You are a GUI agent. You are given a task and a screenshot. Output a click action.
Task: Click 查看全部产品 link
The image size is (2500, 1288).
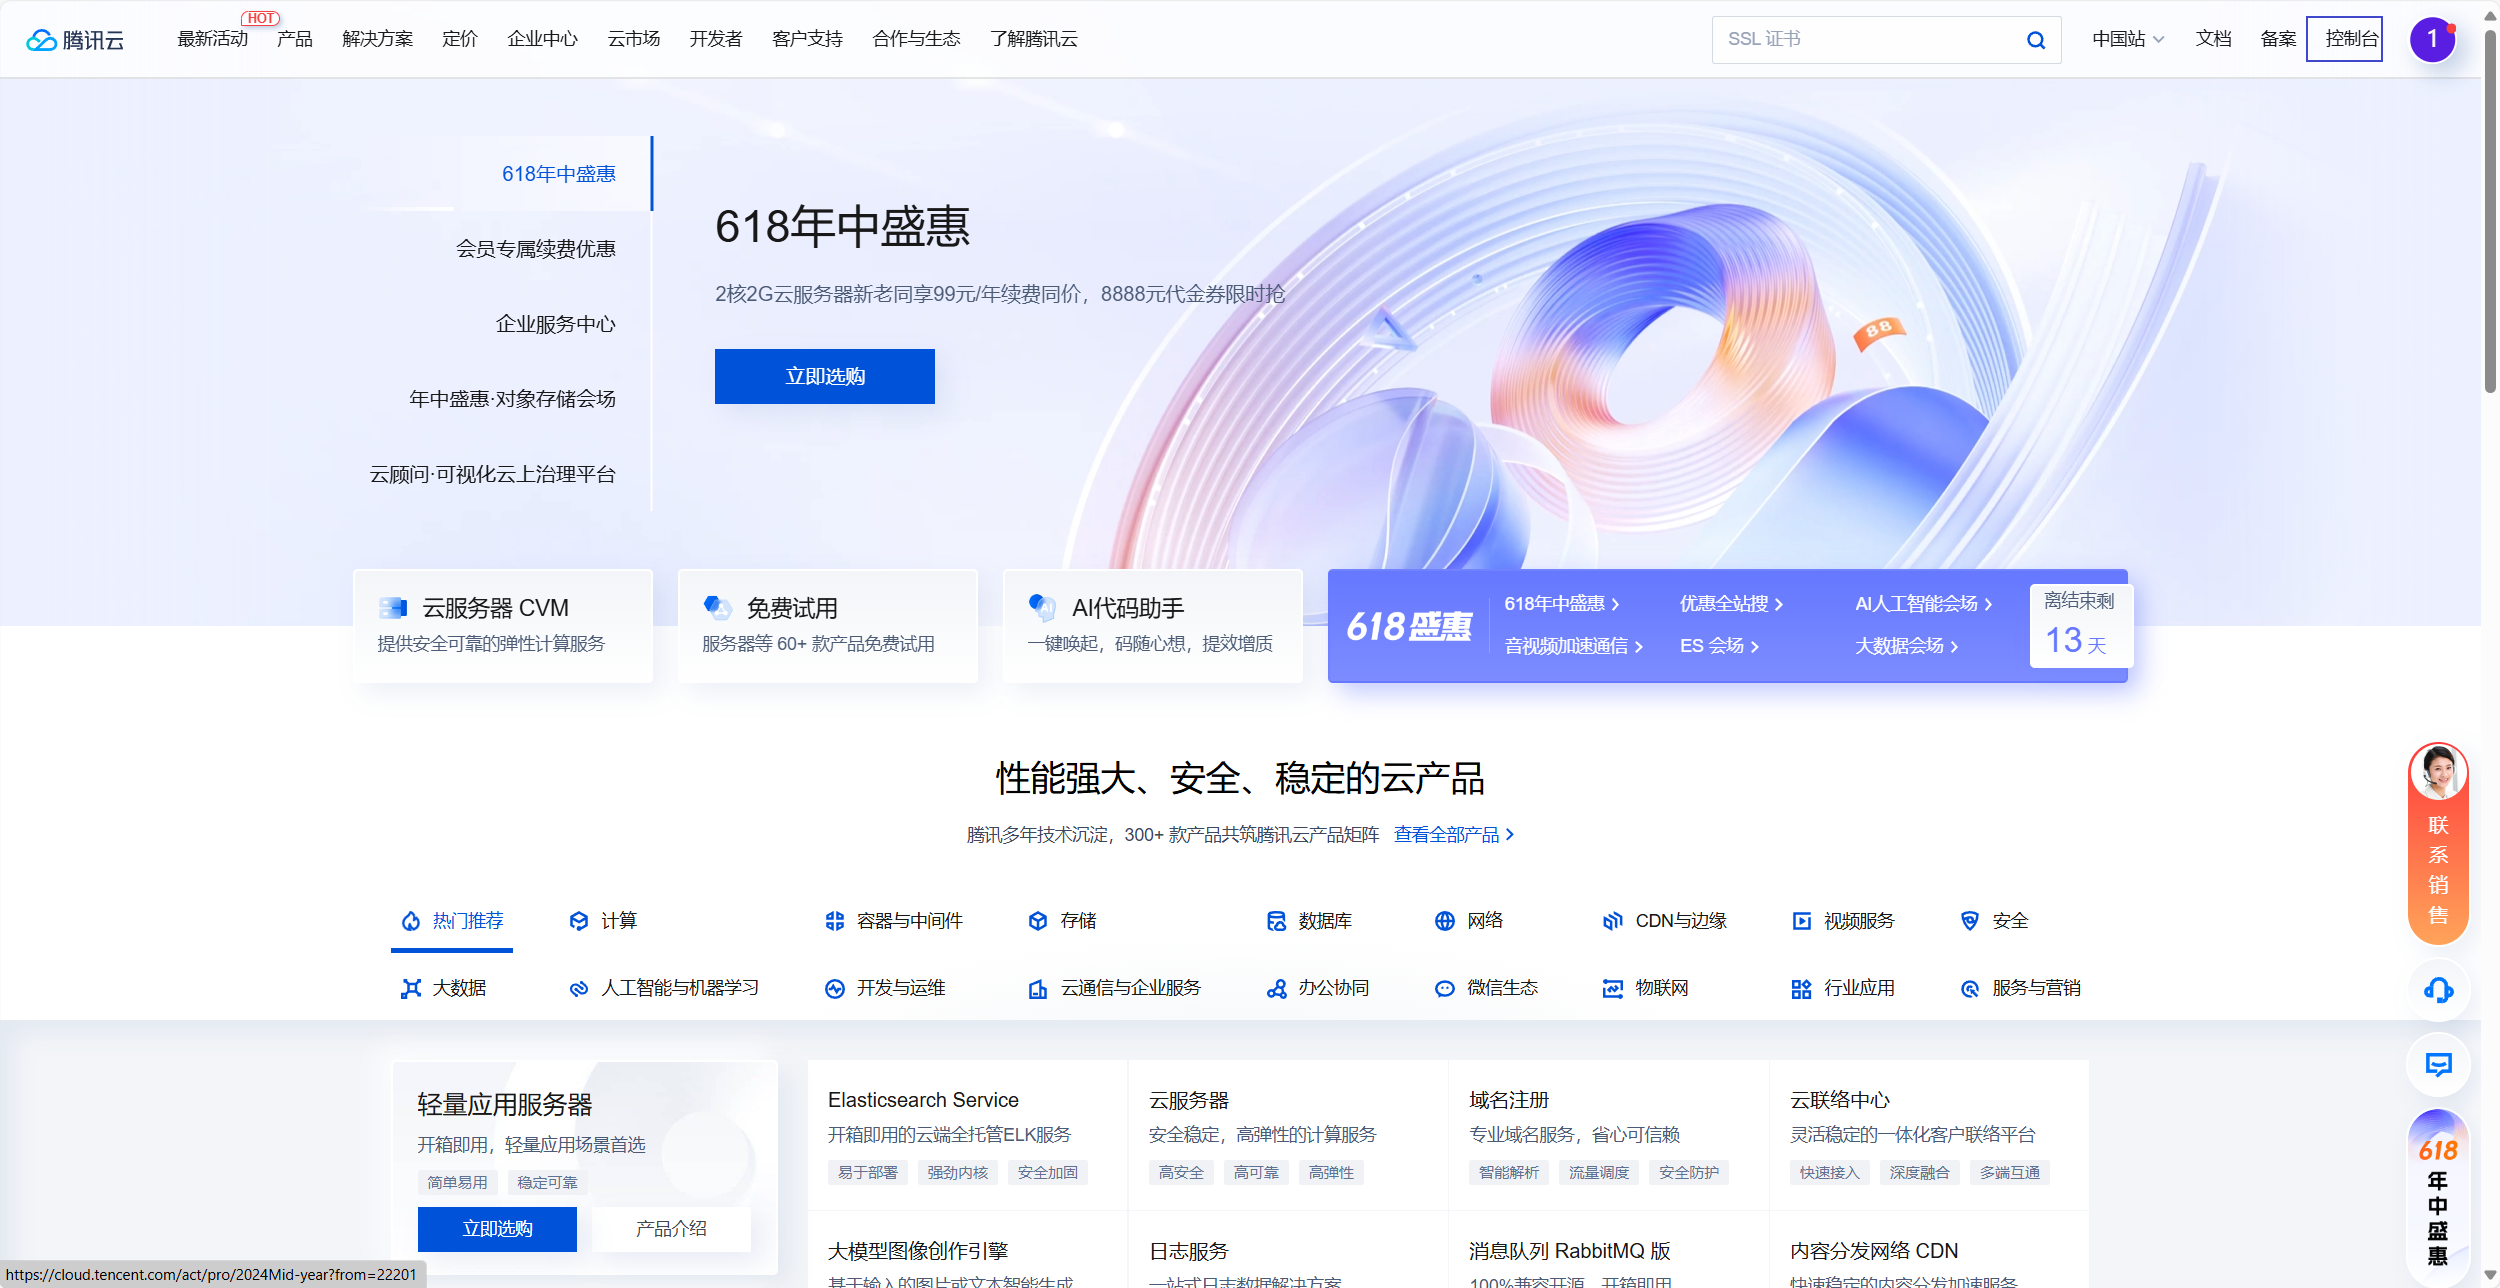click(1454, 835)
